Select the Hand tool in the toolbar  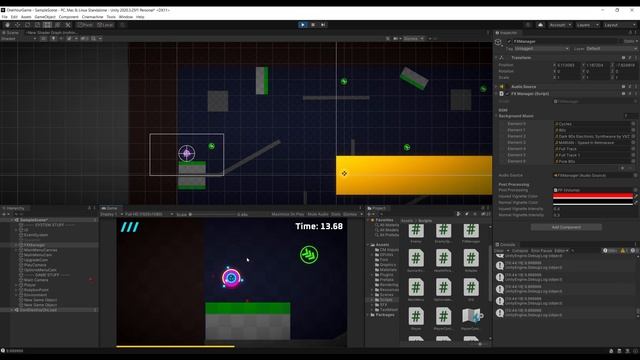7,25
